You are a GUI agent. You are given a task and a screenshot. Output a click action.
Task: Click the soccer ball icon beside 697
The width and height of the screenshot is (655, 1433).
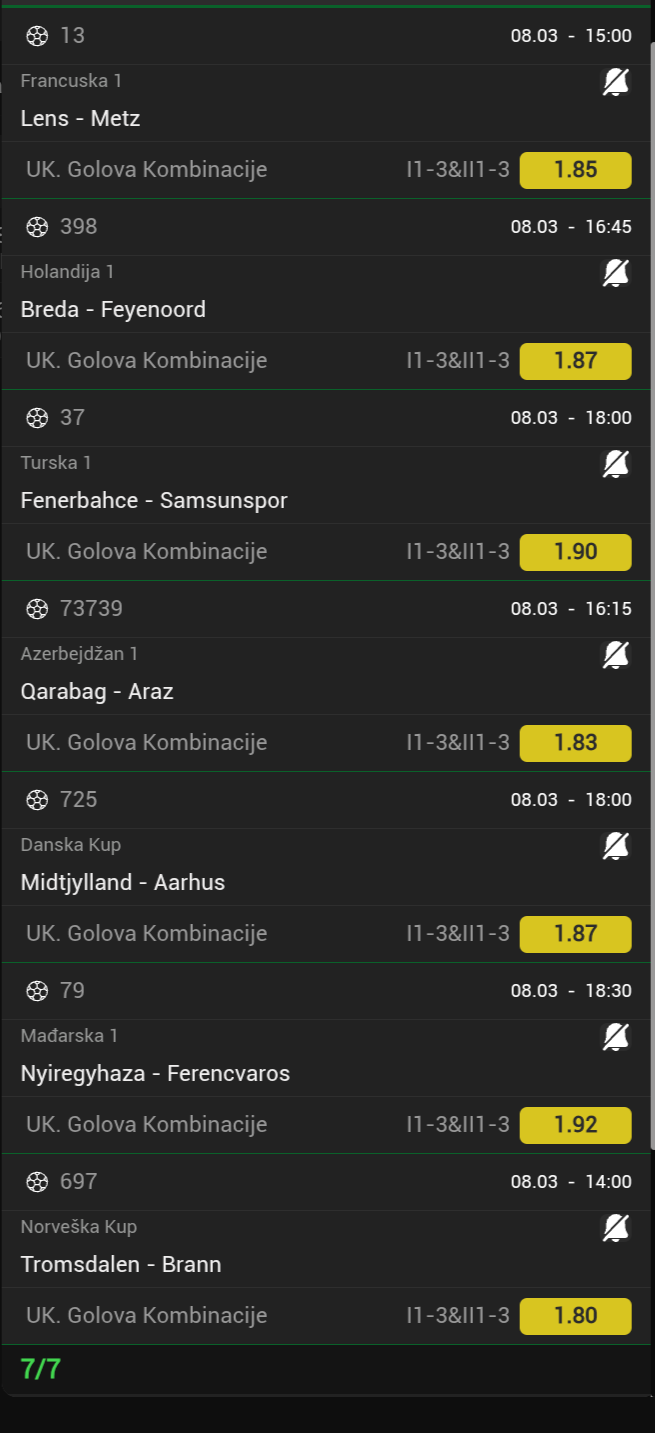click(x=37, y=1182)
